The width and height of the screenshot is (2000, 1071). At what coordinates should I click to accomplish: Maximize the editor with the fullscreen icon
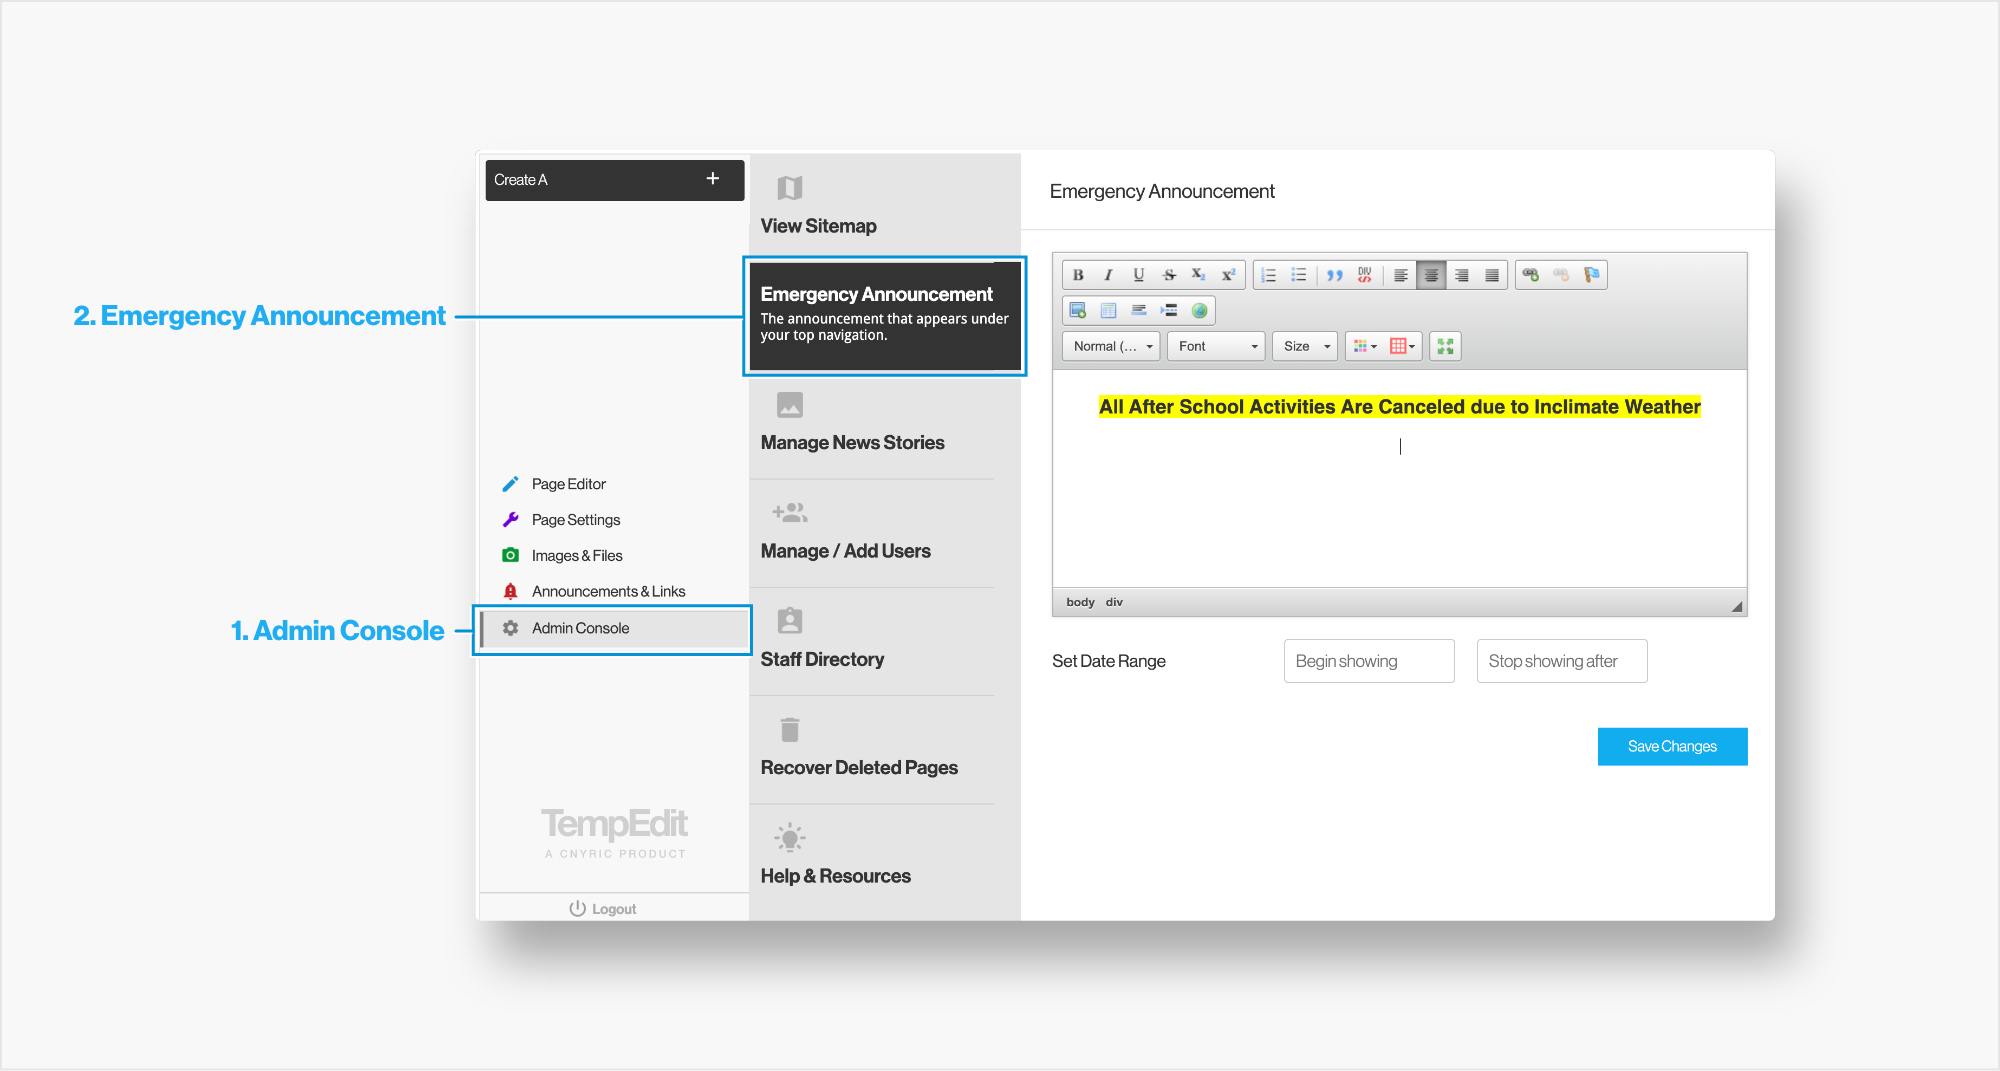[x=1445, y=346]
